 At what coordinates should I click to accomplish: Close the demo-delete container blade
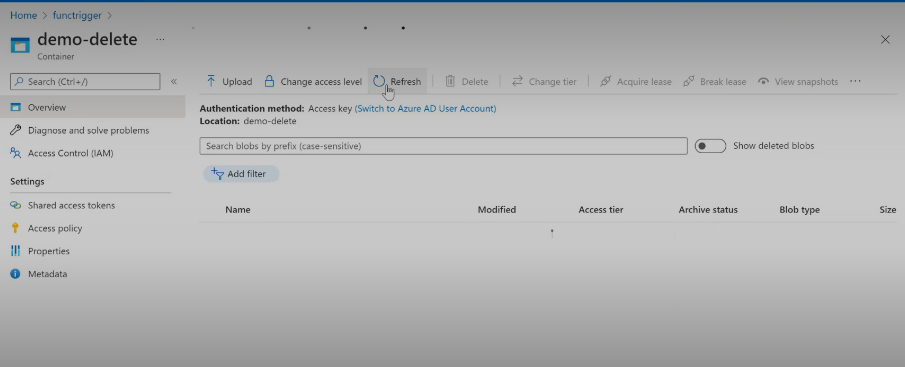point(885,39)
